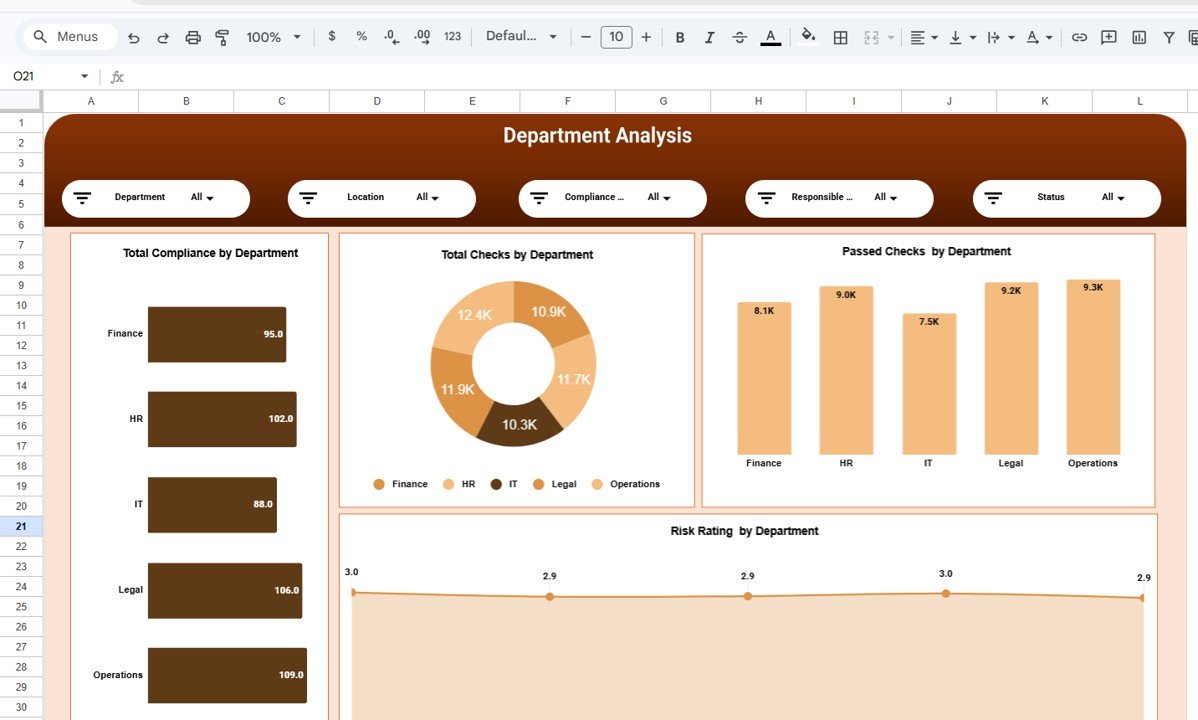The width and height of the screenshot is (1198, 720).
Task: Open the Menus search box
Action: tap(67, 36)
